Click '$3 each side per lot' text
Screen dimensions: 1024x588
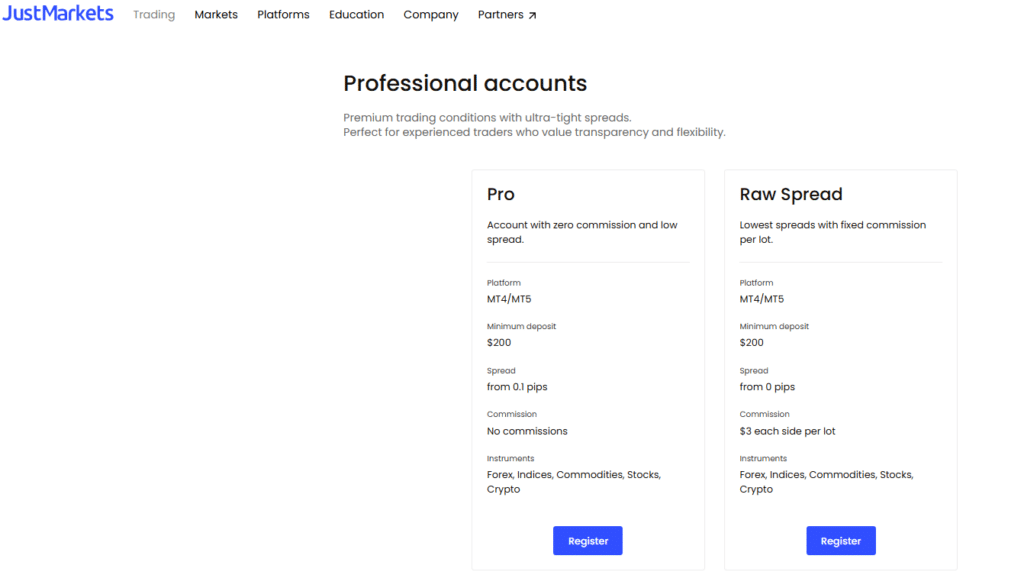click(788, 431)
